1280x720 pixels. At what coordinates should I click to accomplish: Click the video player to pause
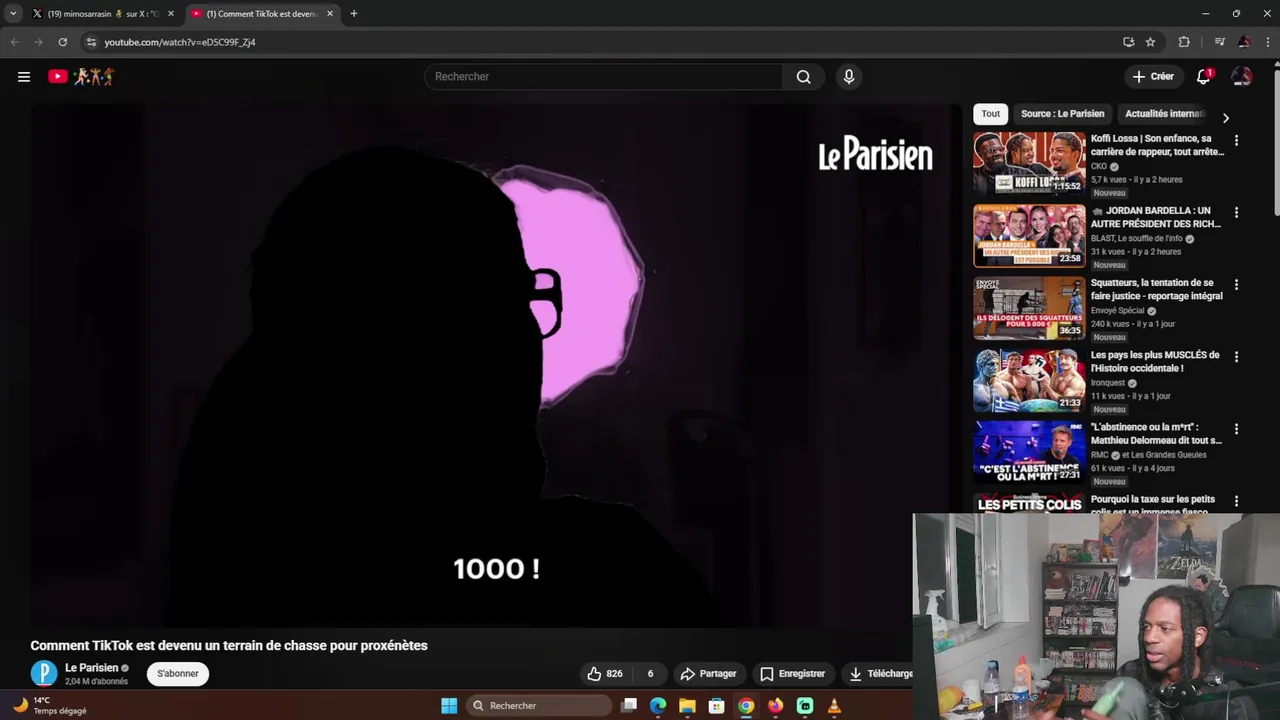click(496, 365)
